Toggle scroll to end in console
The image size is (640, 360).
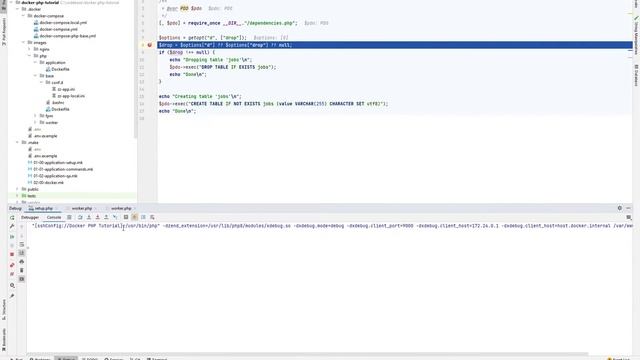click(22, 253)
